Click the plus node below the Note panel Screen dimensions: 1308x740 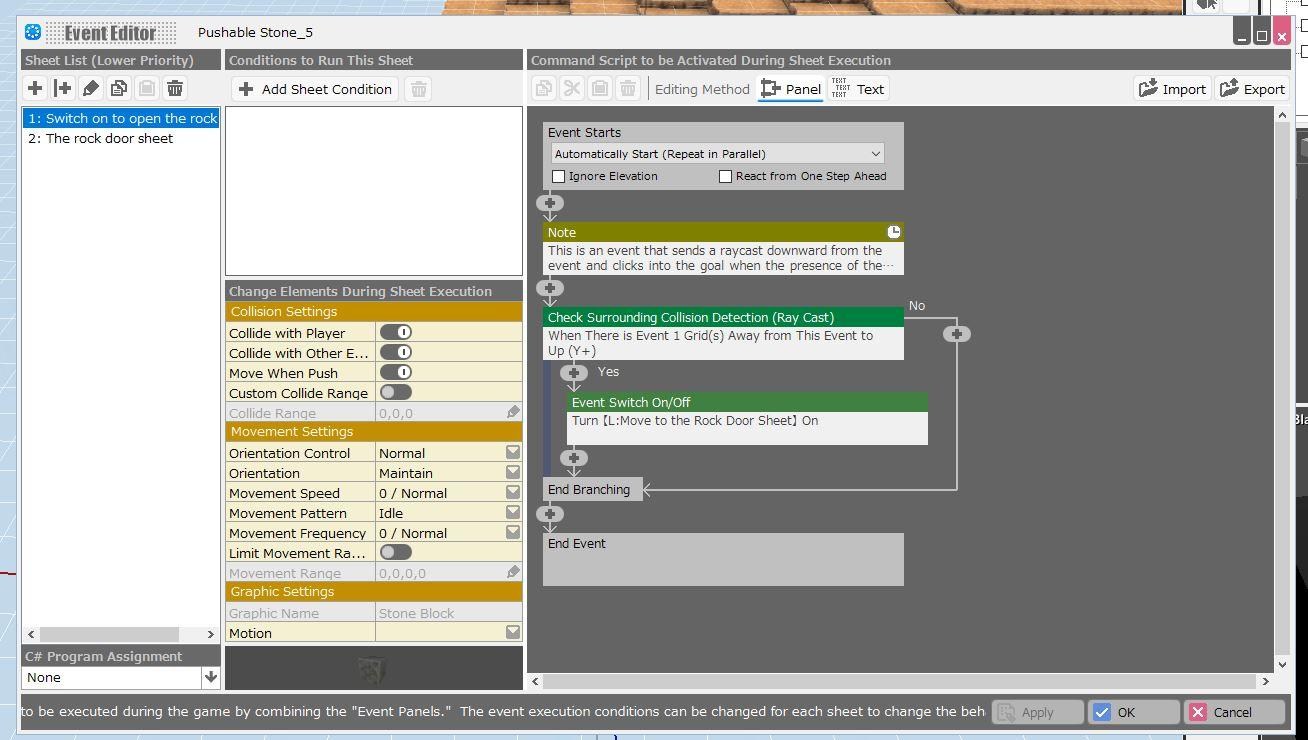[x=550, y=288]
